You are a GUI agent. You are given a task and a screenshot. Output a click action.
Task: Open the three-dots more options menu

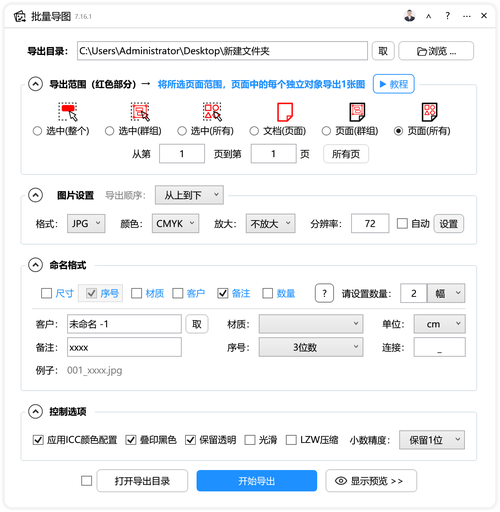tap(467, 16)
